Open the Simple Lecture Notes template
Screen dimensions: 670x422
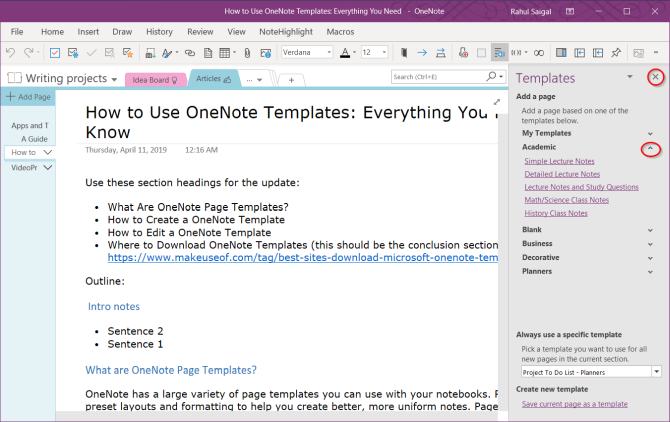(x=559, y=161)
